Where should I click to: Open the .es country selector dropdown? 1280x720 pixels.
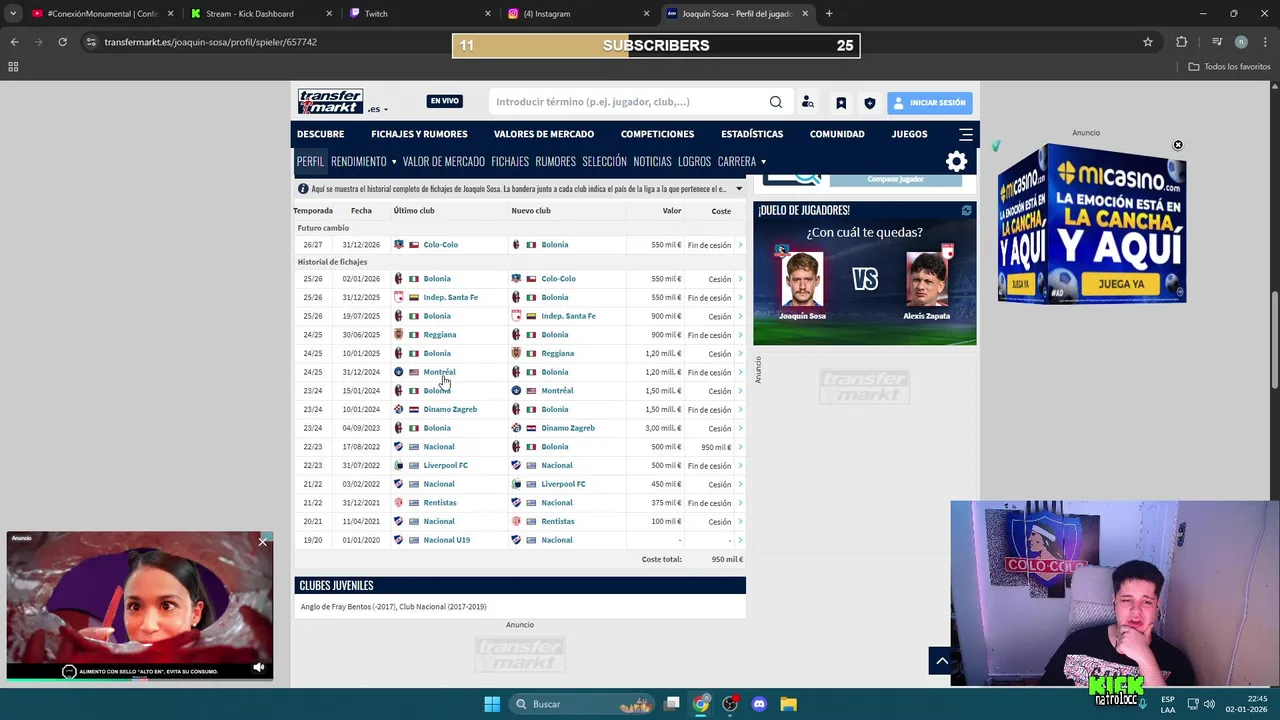pos(378,109)
